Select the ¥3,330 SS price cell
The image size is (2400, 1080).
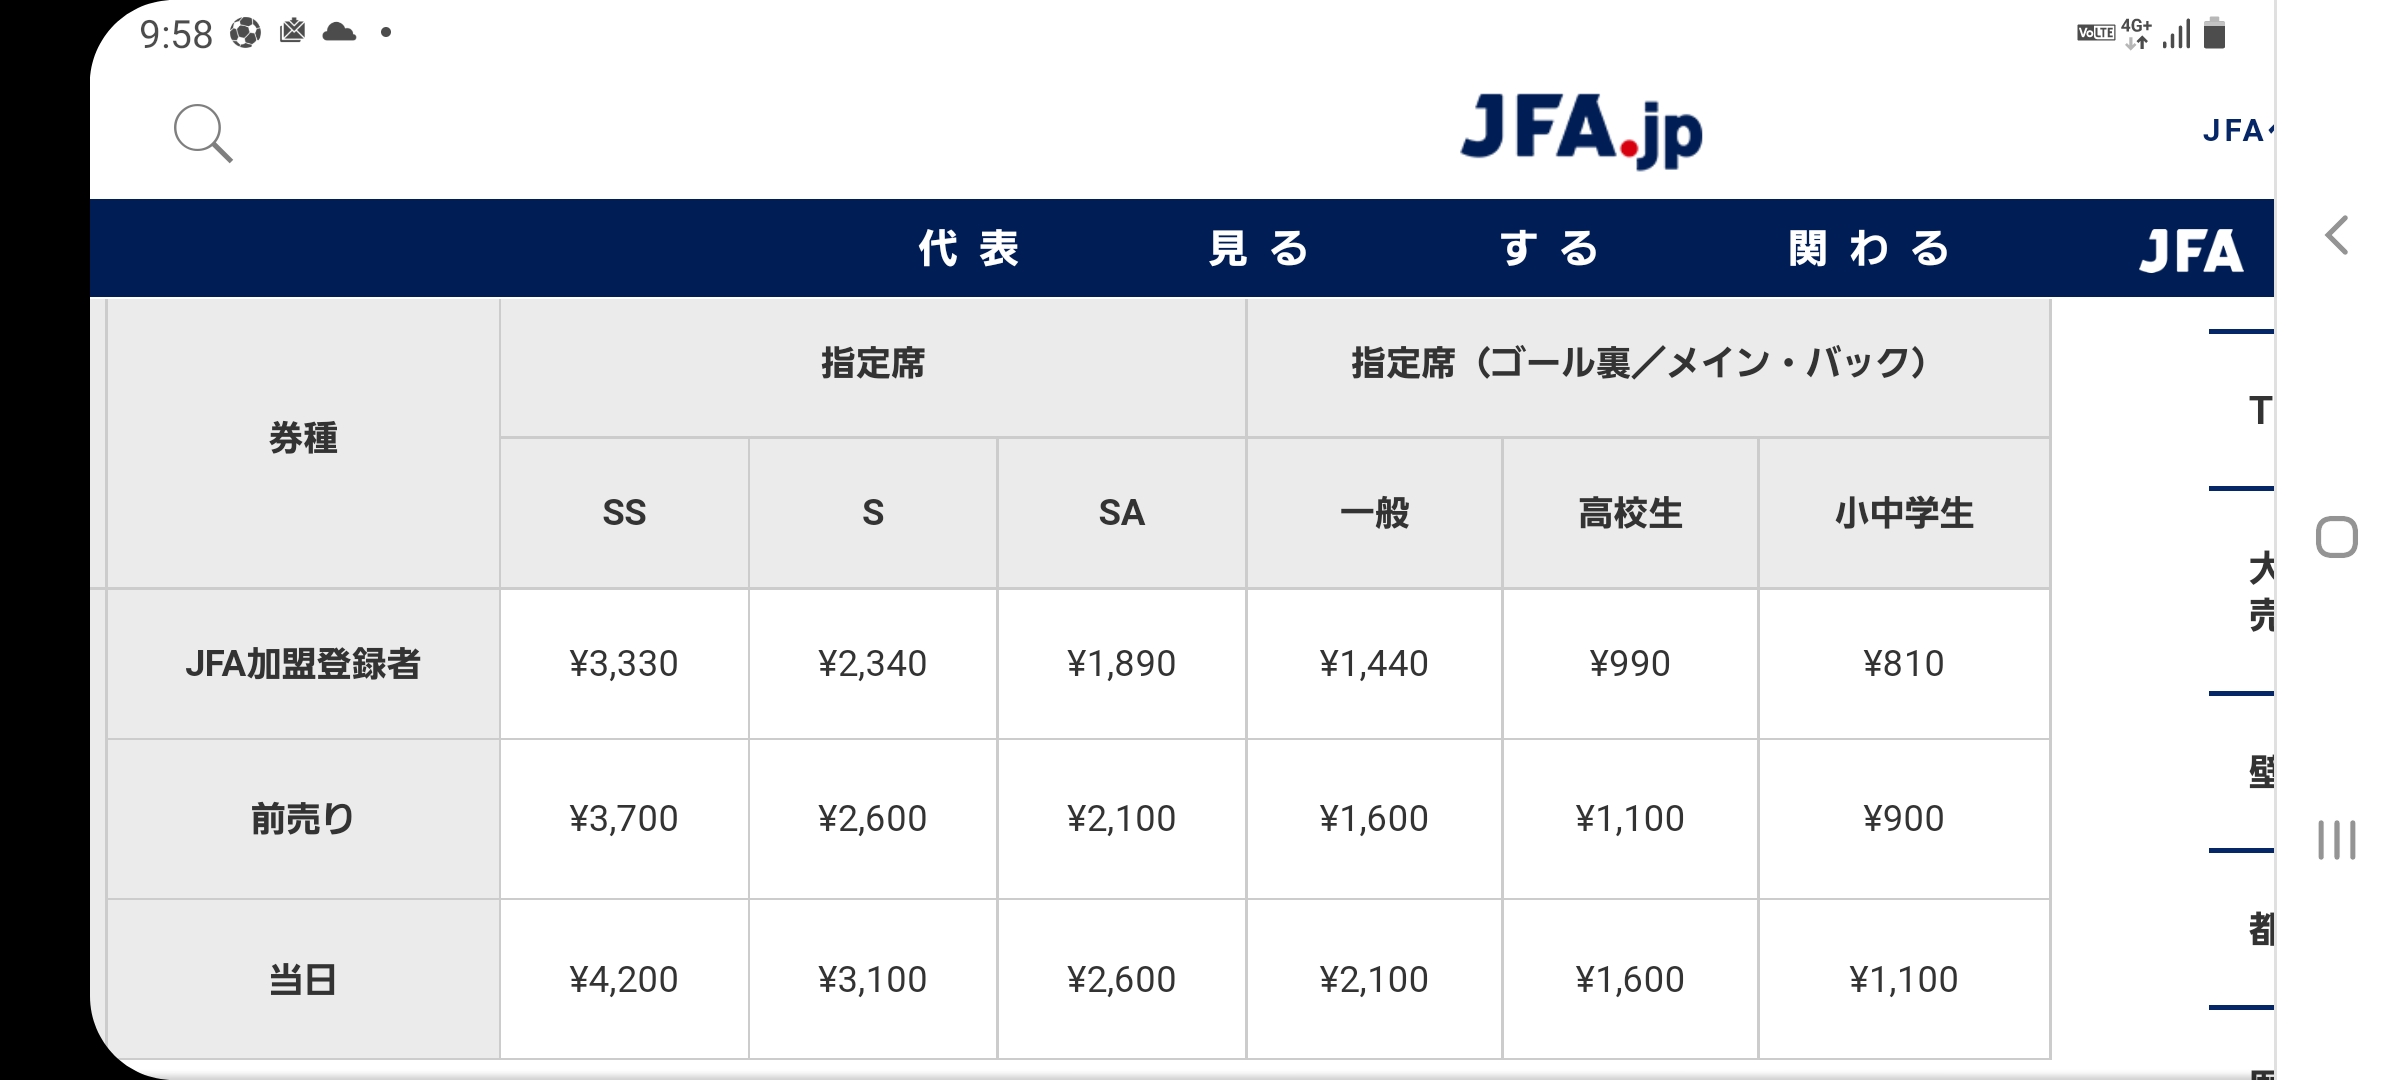(624, 664)
